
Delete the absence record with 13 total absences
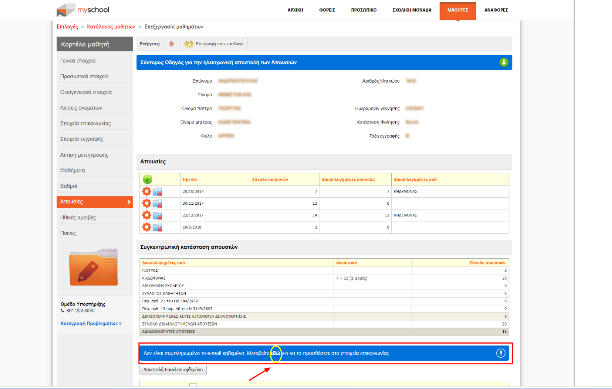tap(157, 203)
